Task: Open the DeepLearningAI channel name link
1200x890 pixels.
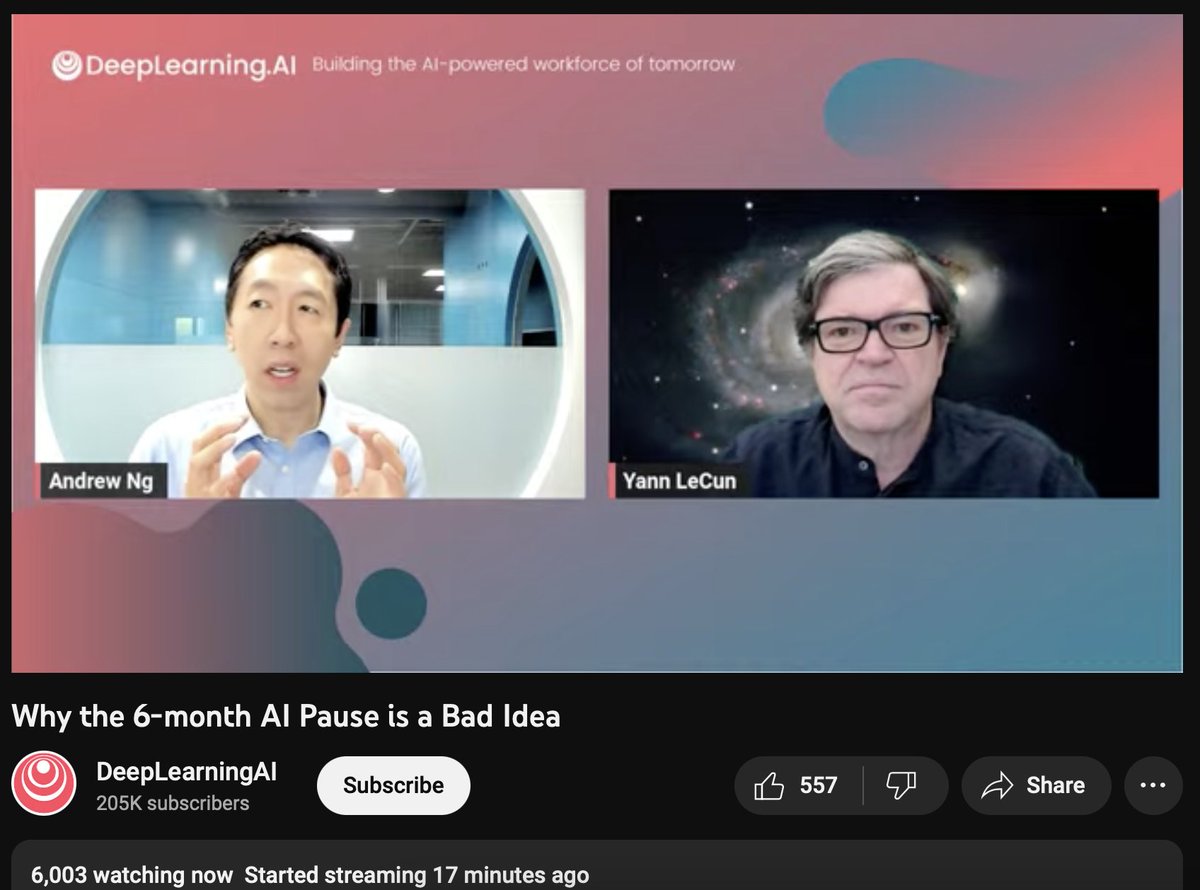Action: click(186, 771)
